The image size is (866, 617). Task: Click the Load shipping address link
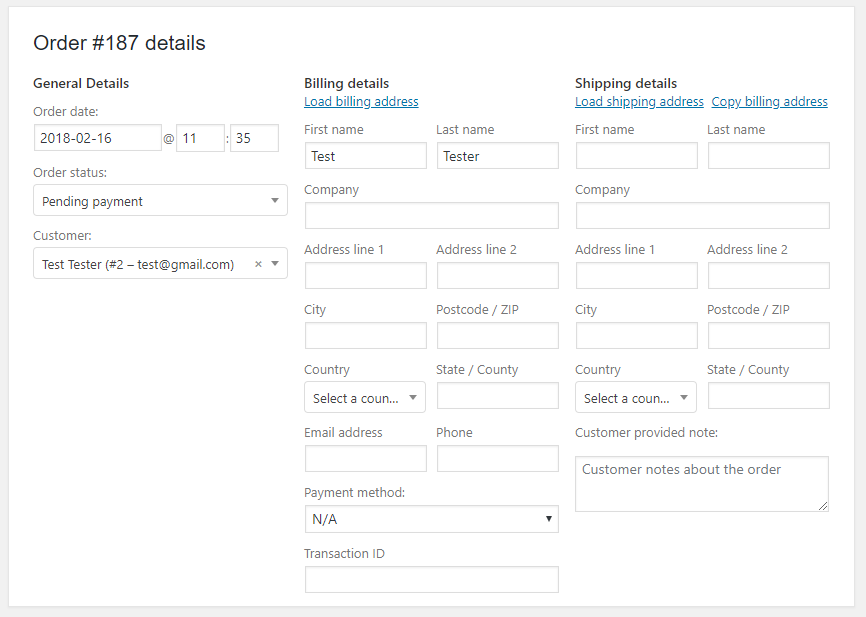(x=639, y=102)
